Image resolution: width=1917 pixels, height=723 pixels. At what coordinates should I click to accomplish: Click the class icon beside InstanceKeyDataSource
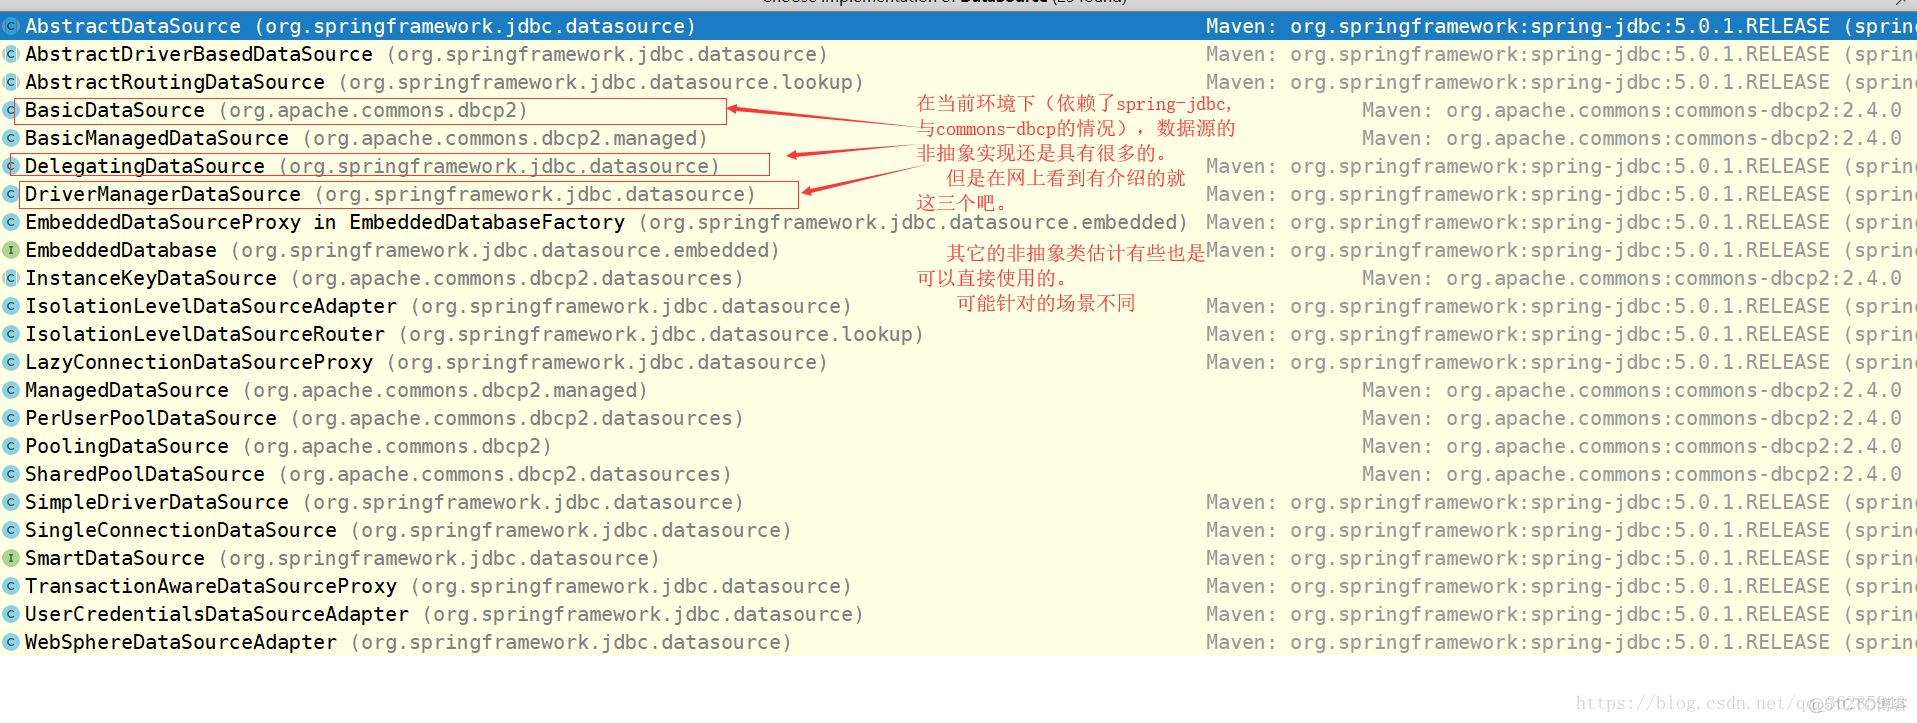click(10, 278)
